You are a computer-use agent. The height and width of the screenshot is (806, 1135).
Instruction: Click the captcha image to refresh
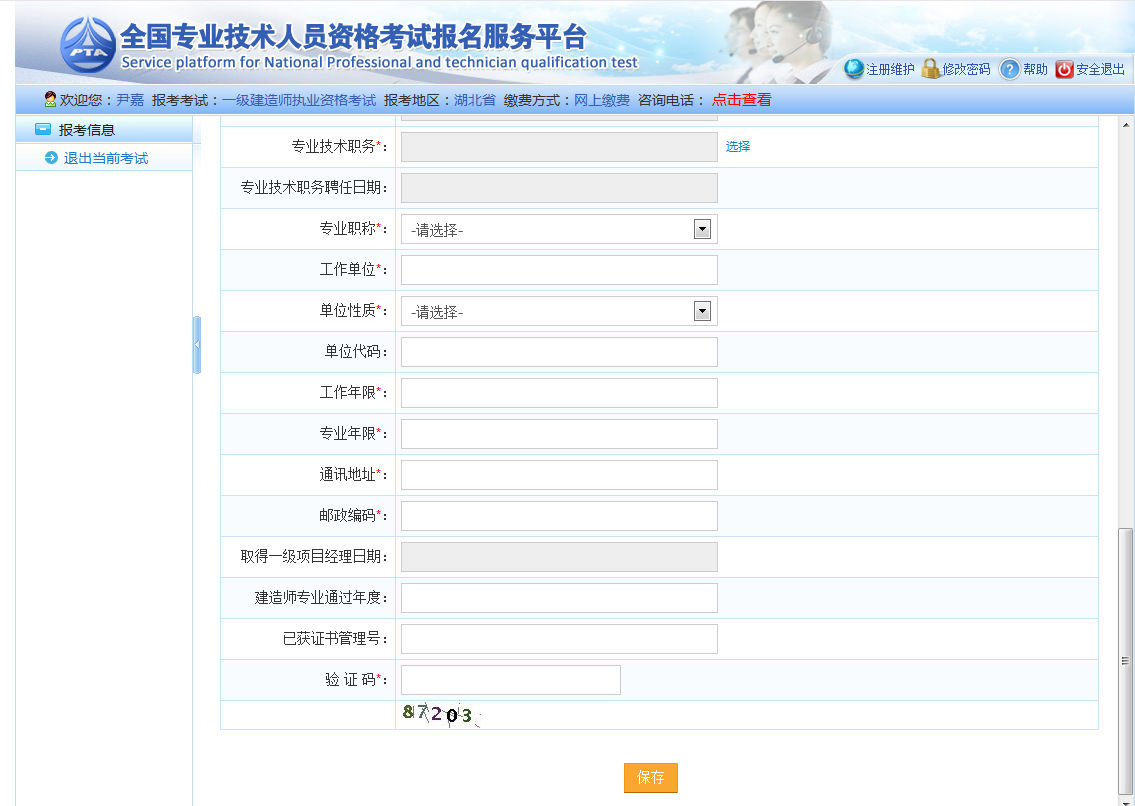pos(438,714)
